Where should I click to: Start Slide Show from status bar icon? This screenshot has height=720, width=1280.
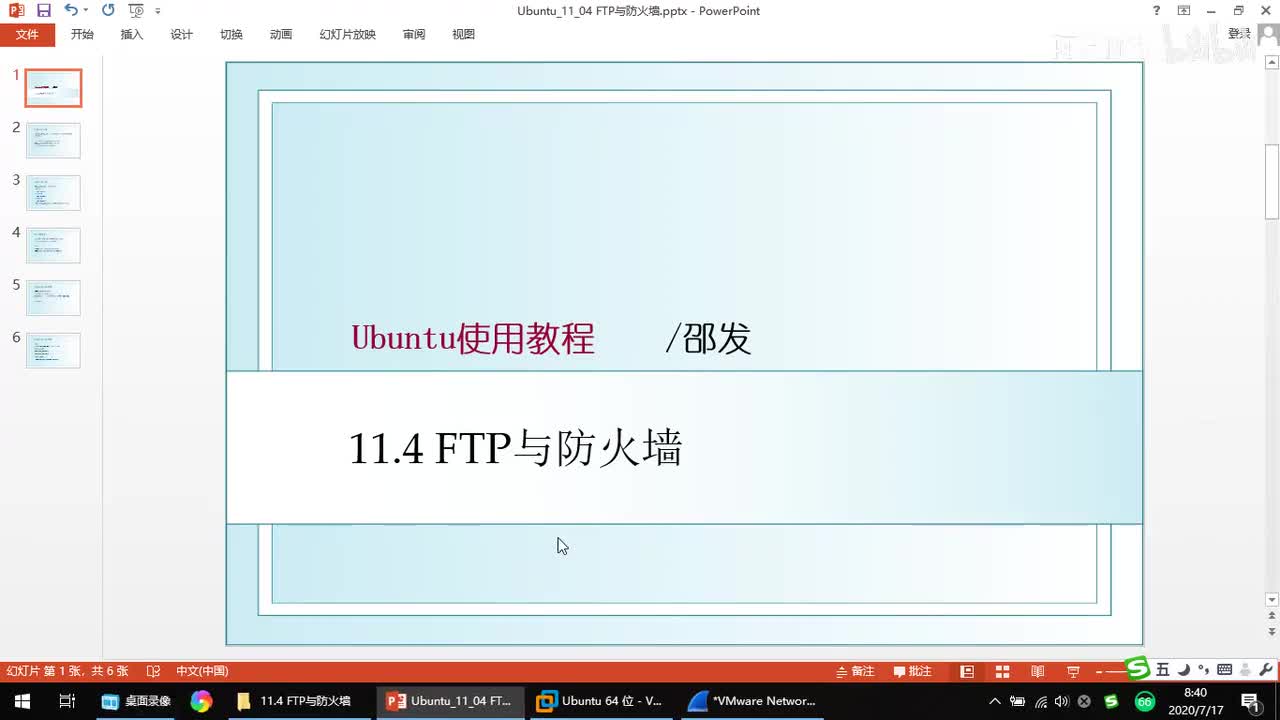click(1073, 671)
